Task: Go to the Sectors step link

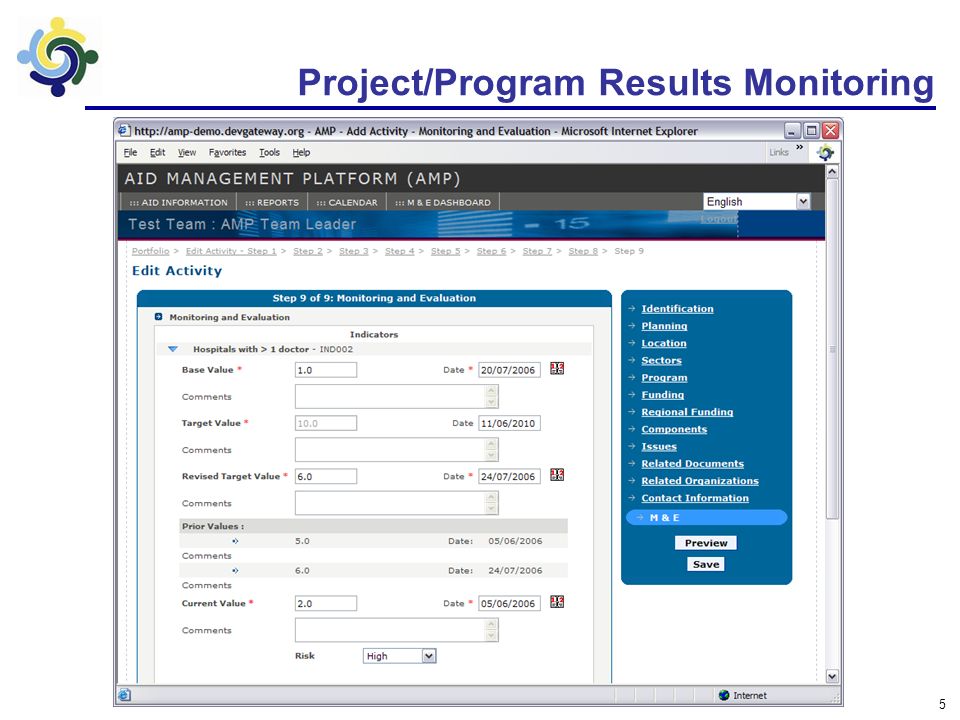Action: [x=661, y=360]
